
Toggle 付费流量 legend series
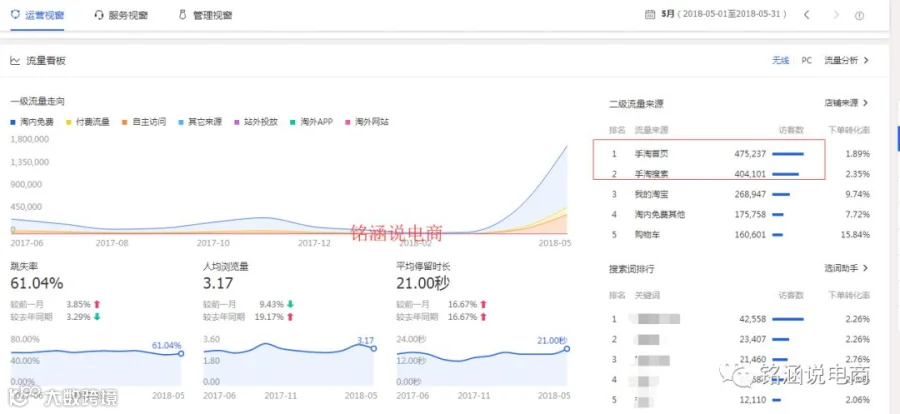click(x=88, y=122)
